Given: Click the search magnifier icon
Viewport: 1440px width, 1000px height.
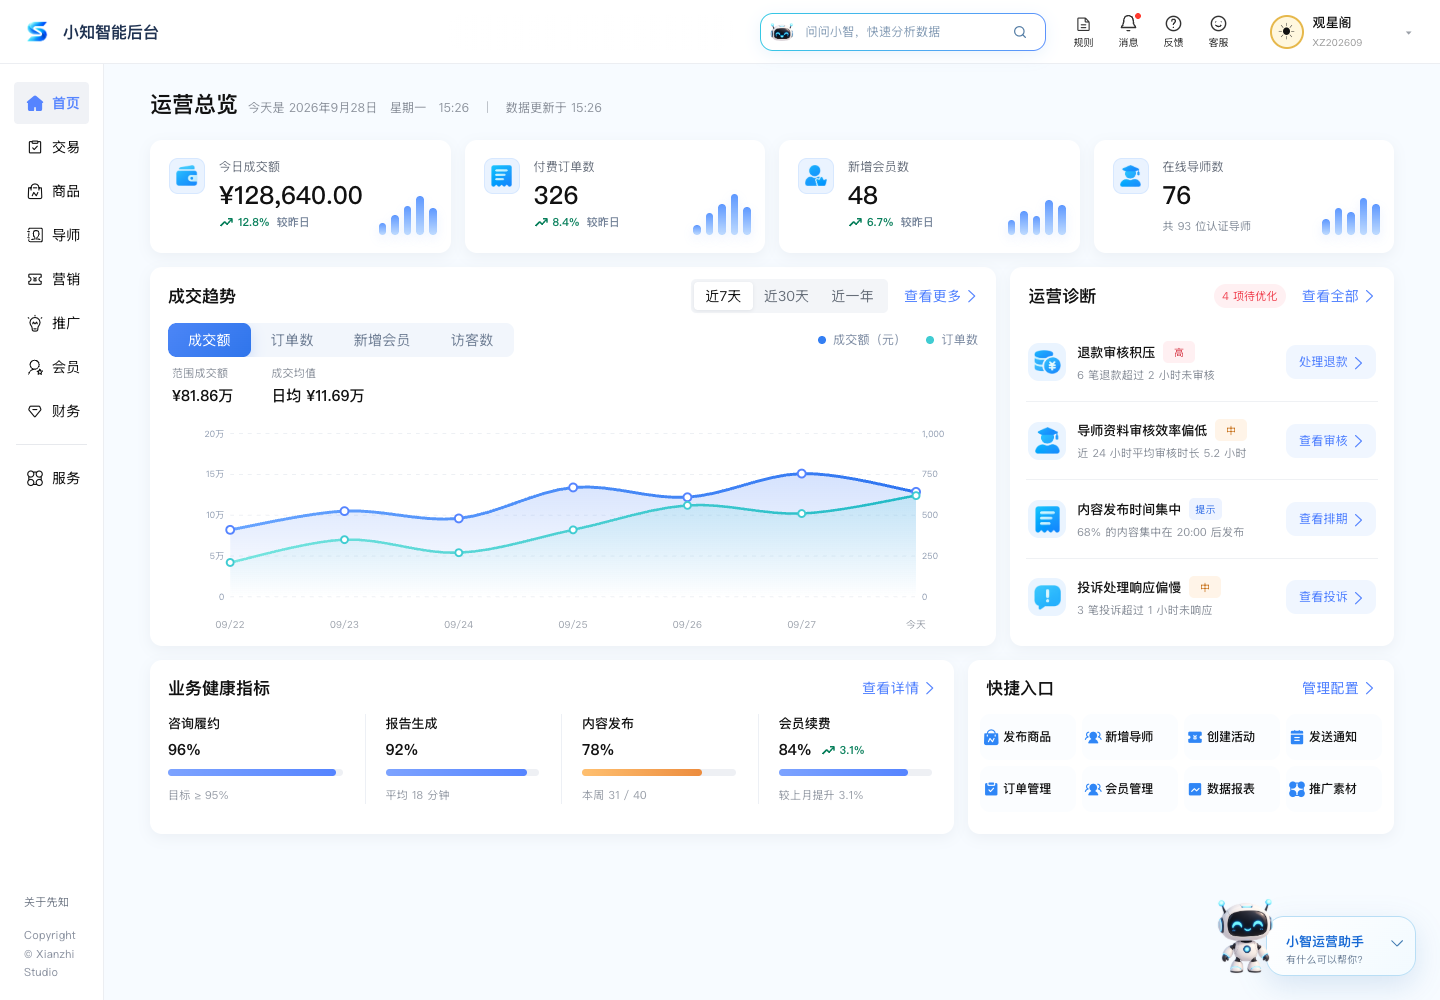Looking at the screenshot, I should [x=1020, y=32].
